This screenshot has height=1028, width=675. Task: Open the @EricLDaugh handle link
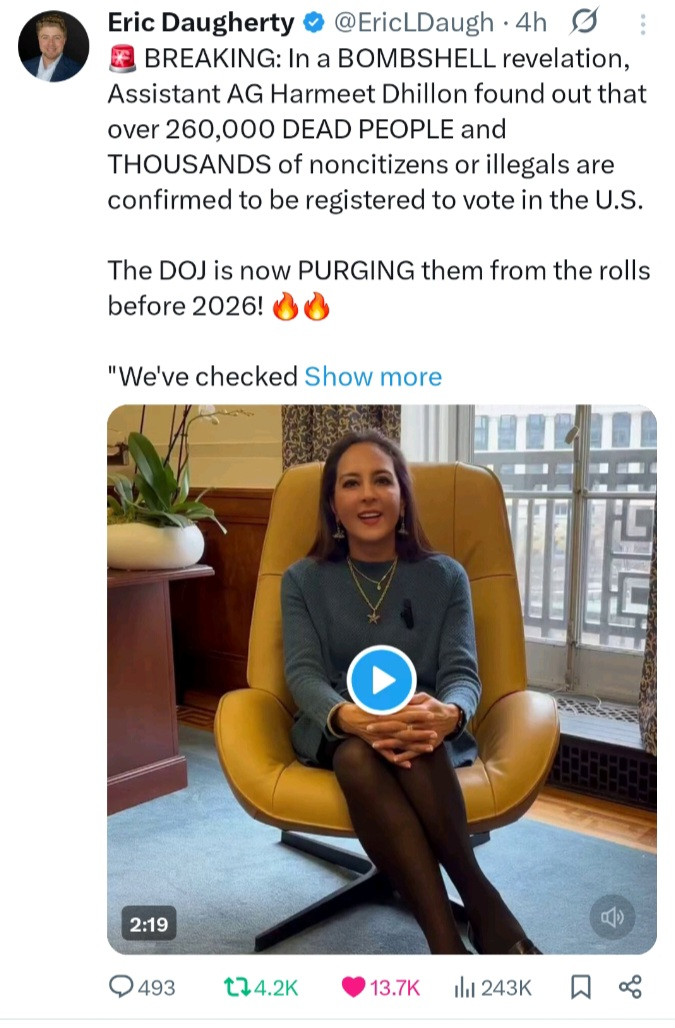(413, 23)
